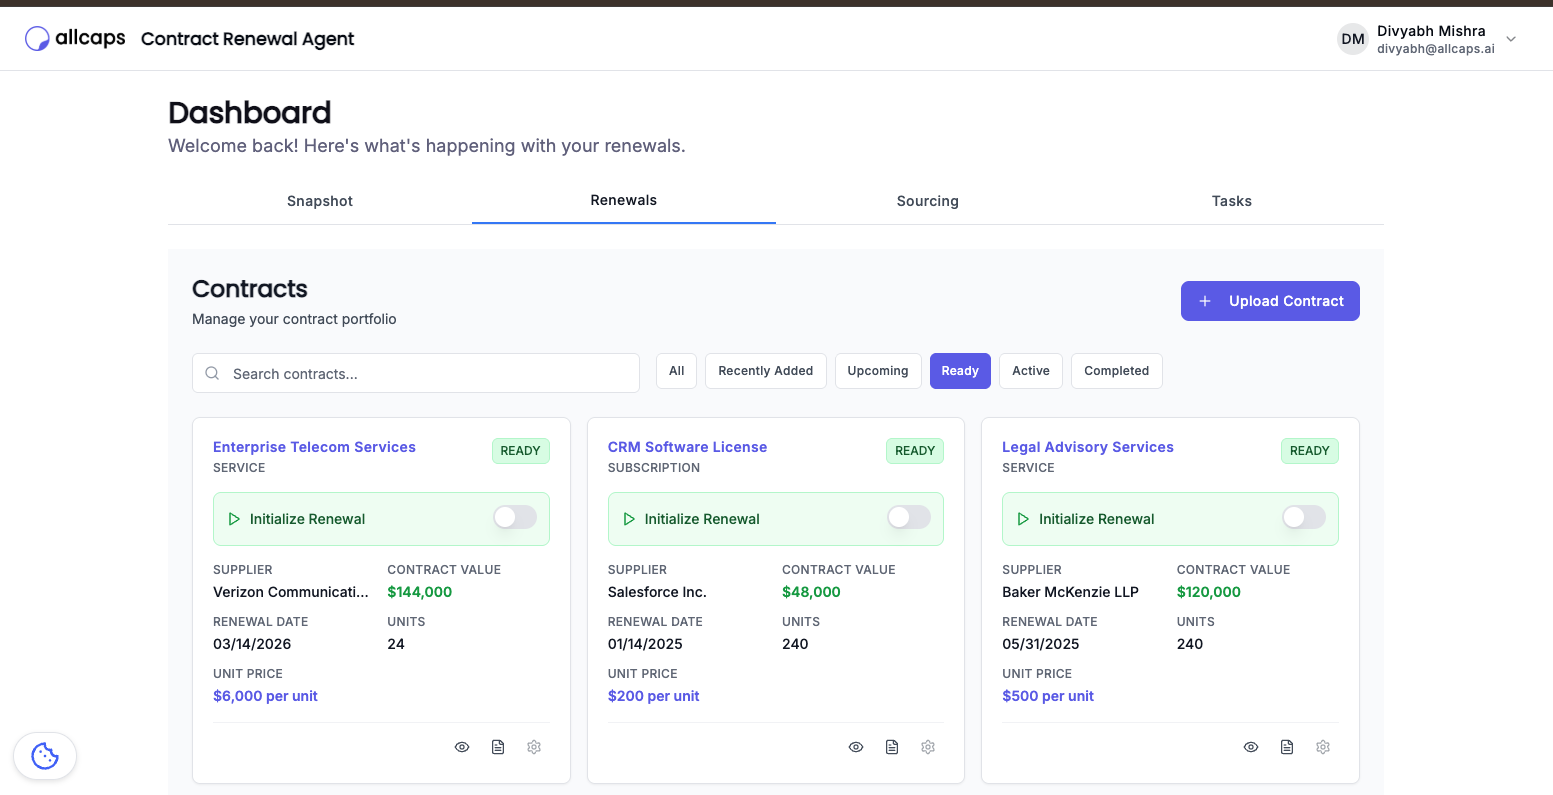Viewport: 1553px width, 795px height.
Task: View CRM Software License via eye icon
Action: [x=856, y=747]
